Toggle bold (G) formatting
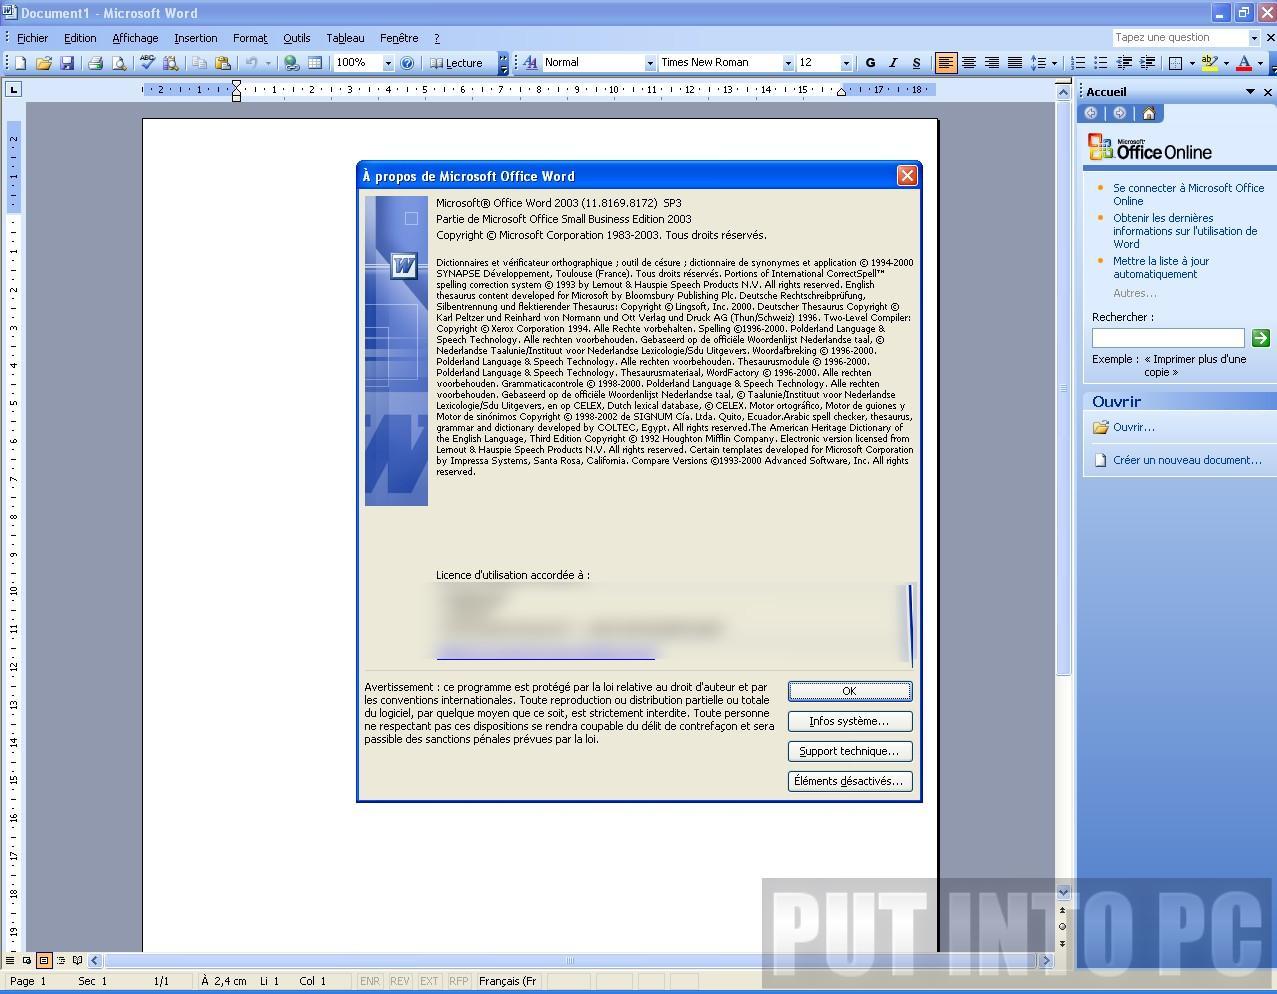This screenshot has height=994, width=1277. click(x=870, y=63)
